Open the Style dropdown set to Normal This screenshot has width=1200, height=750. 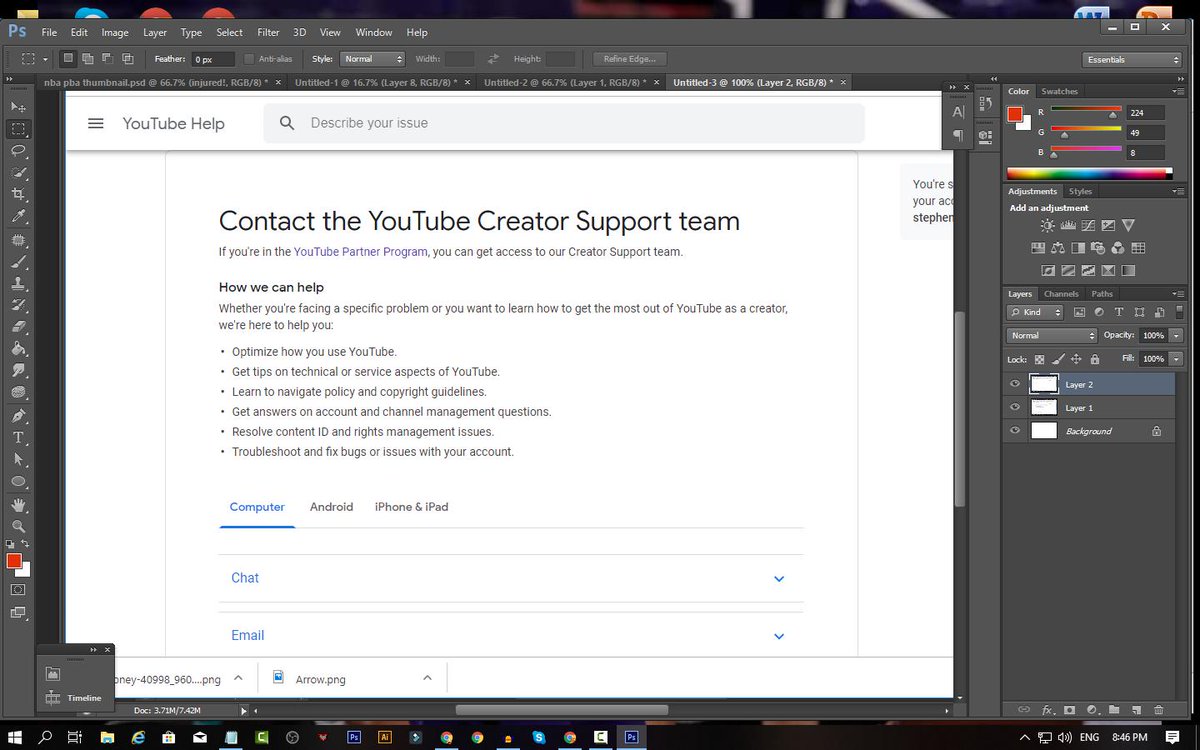coord(372,59)
